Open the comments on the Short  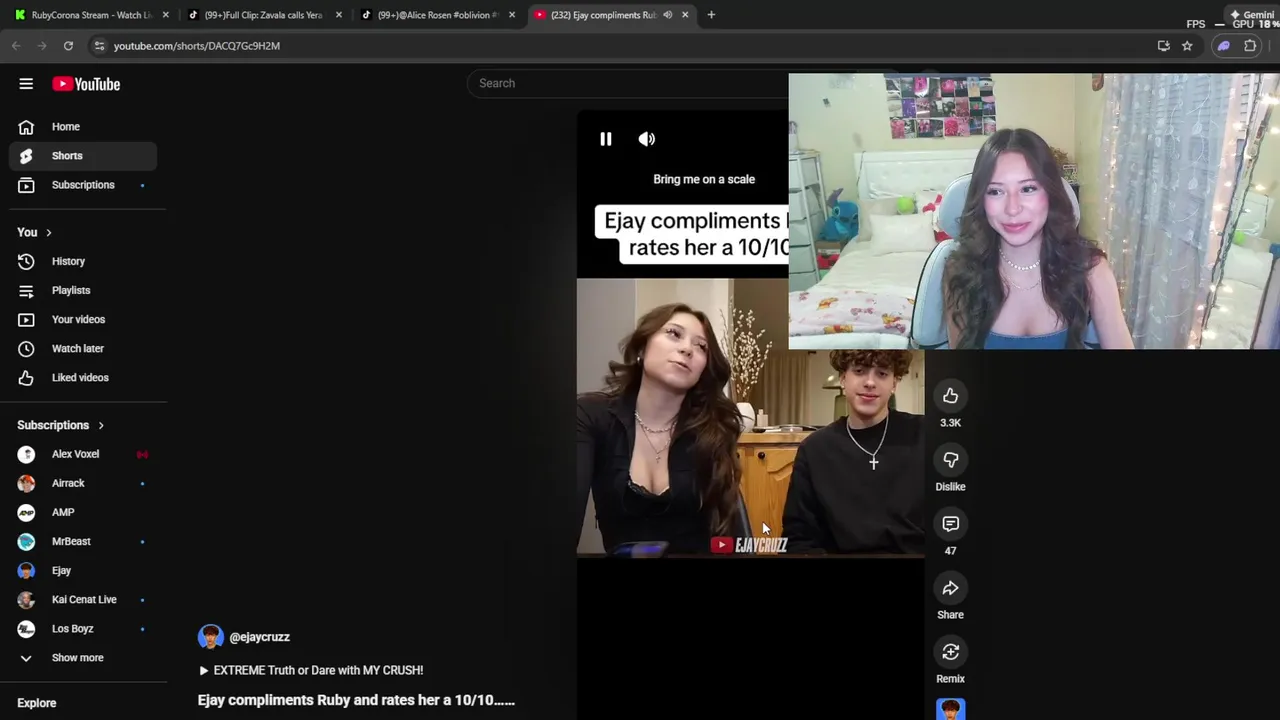(x=950, y=524)
